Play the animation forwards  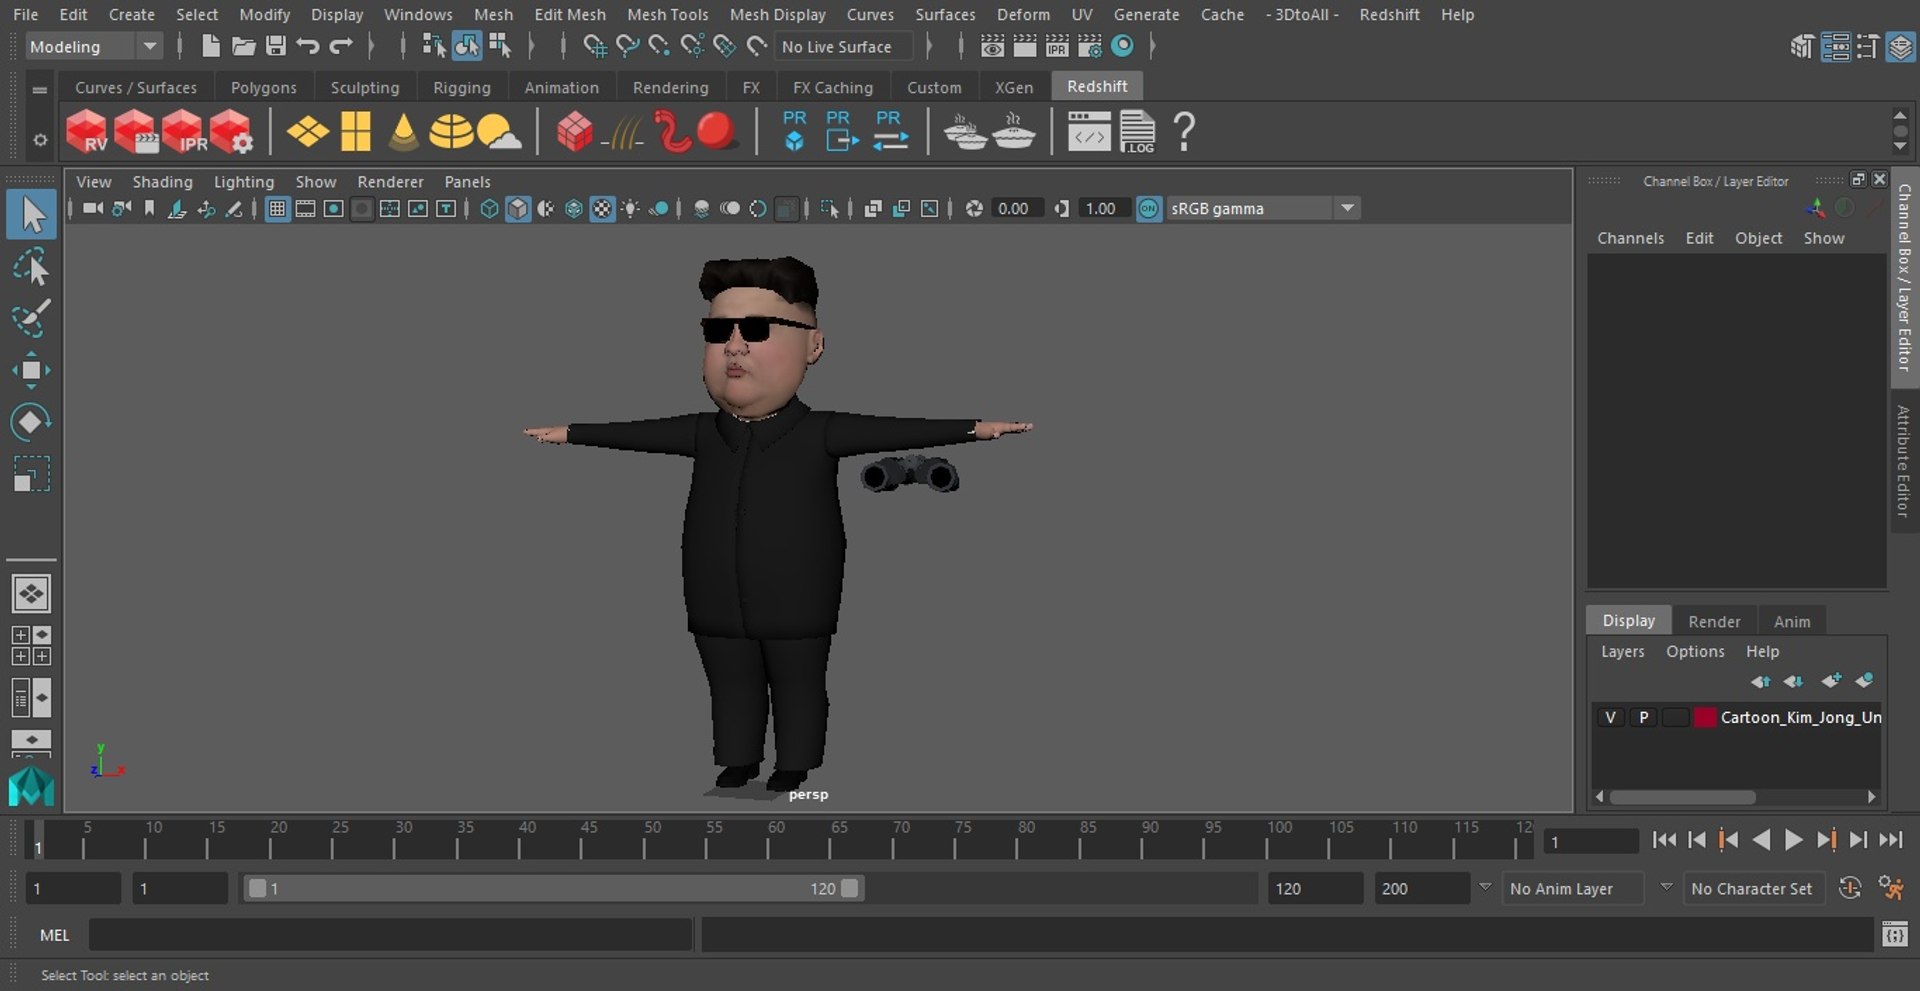pos(1794,840)
